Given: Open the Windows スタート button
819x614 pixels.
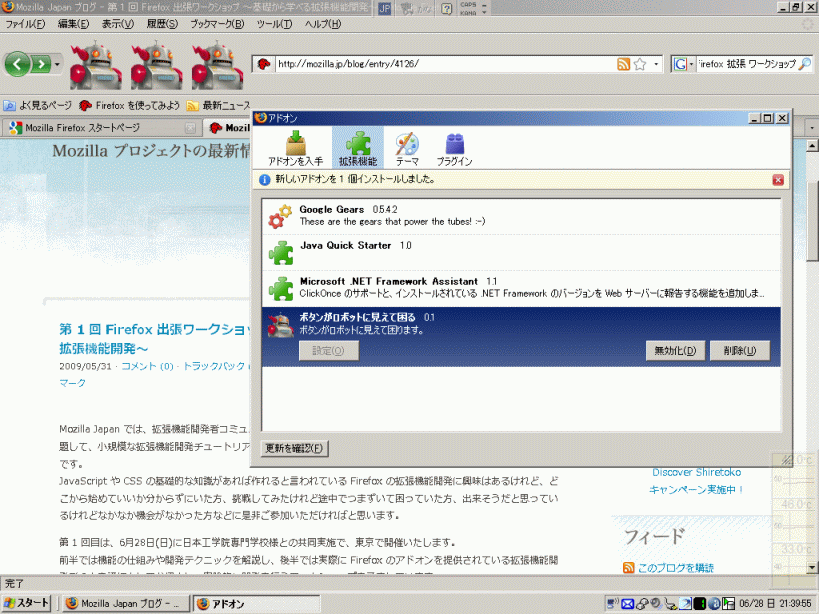Looking at the screenshot, I should 26,604.
